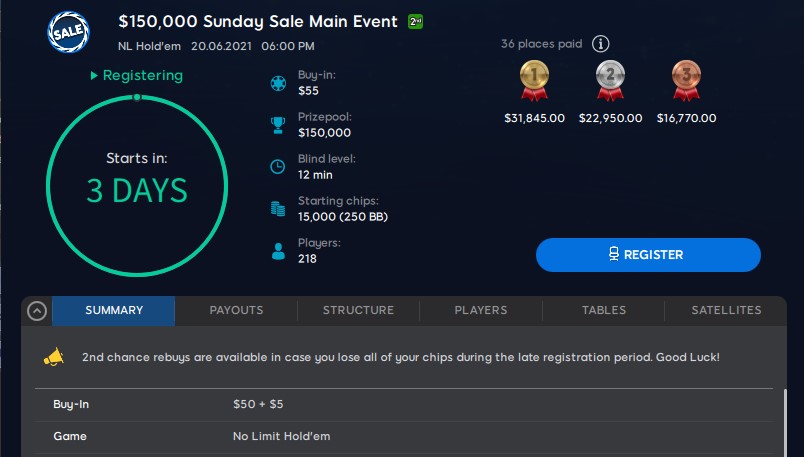Collapse the panel with the chevron up button
The width and height of the screenshot is (804, 457).
36,311
